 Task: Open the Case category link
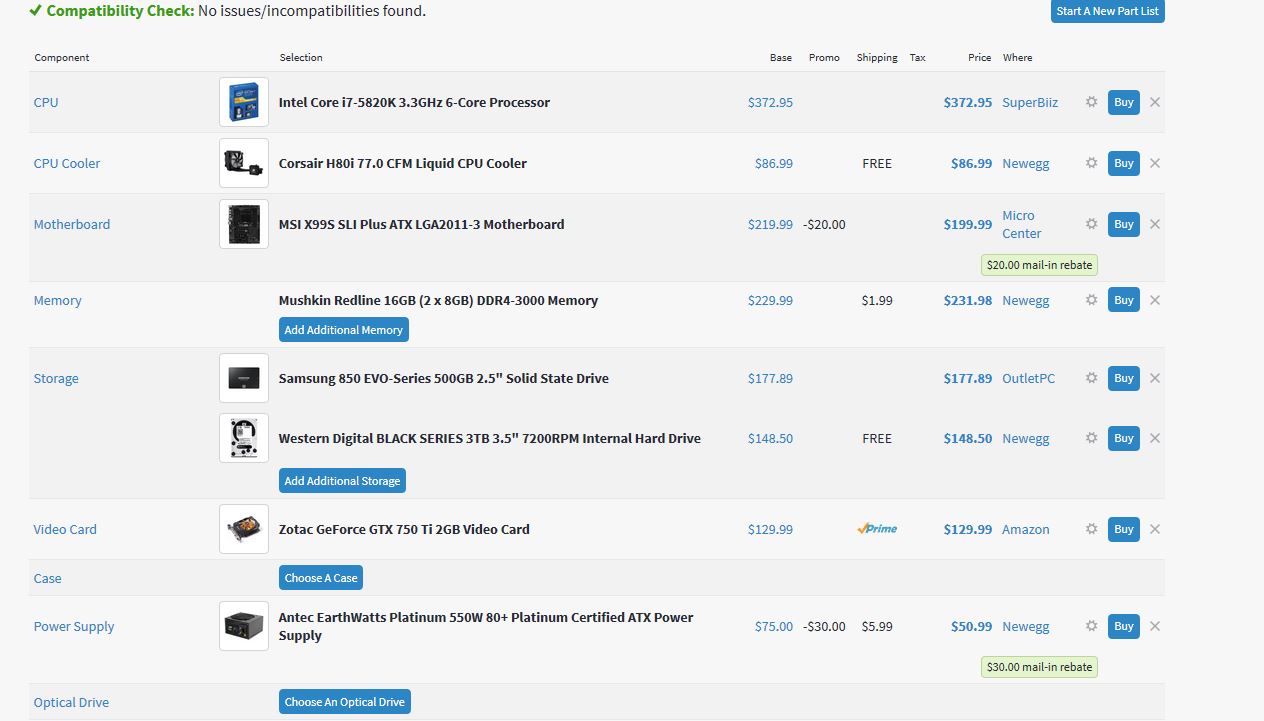47,578
